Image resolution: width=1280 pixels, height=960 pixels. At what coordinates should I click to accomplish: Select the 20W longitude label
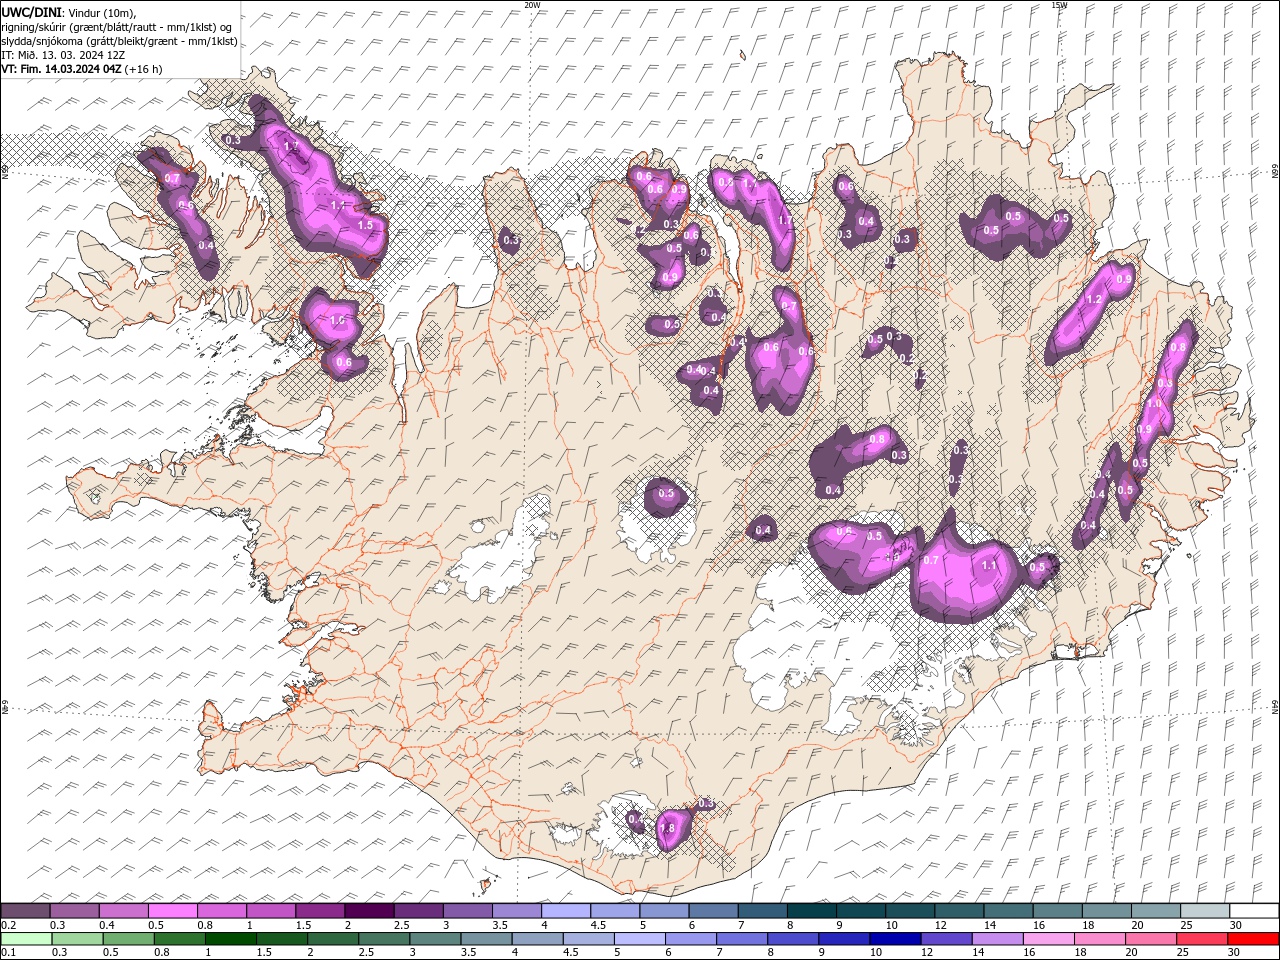532,5
